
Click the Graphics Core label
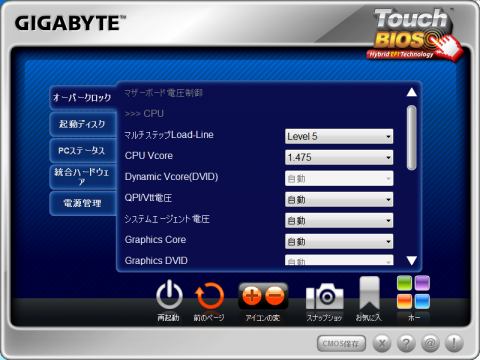pyautogui.click(x=155, y=240)
